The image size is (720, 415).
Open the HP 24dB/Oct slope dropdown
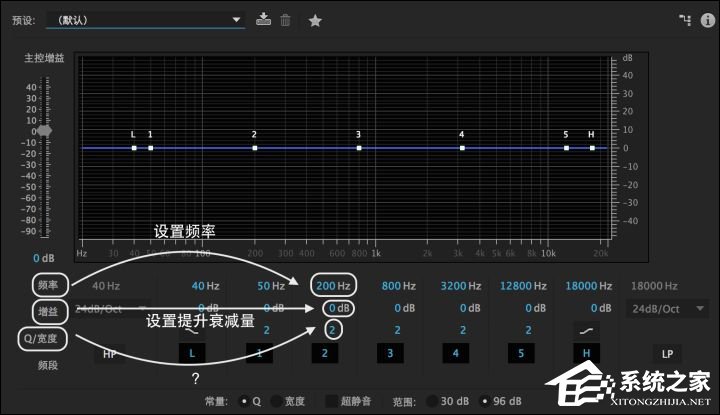click(x=111, y=309)
